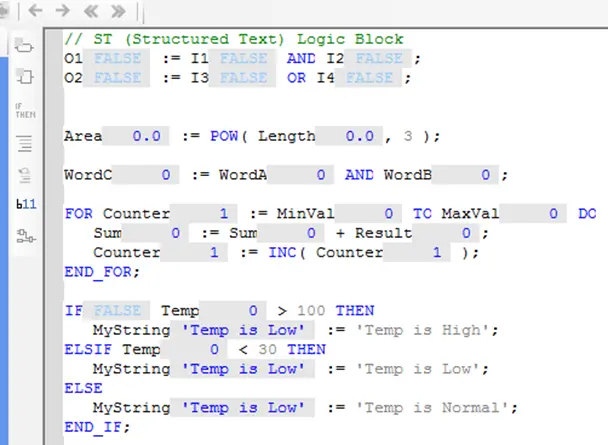Click the FALSE monitor value next to I2

coord(379,59)
